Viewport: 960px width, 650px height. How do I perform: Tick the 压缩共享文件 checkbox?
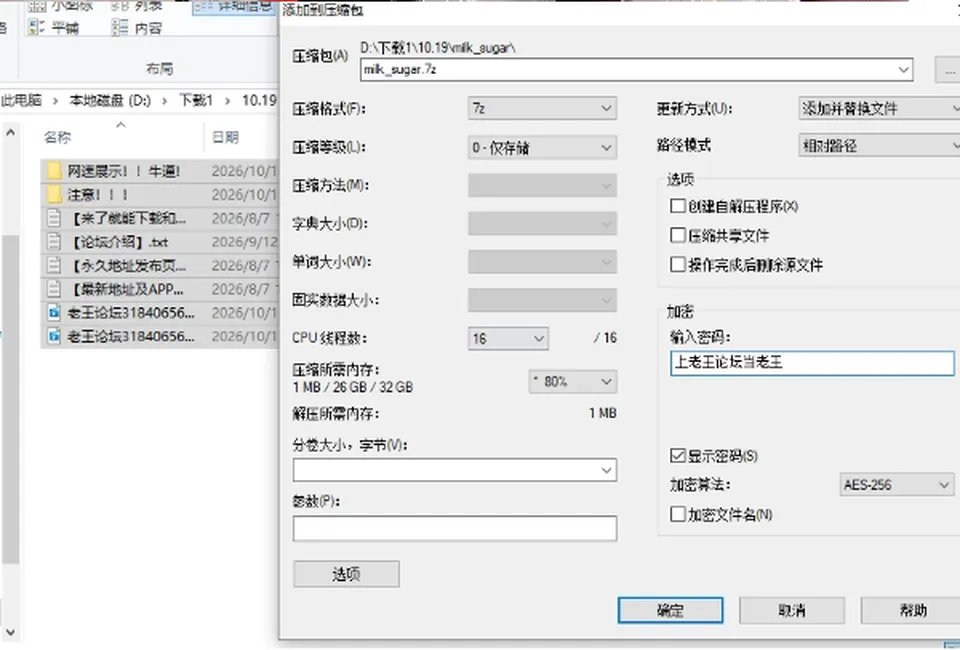coord(678,235)
